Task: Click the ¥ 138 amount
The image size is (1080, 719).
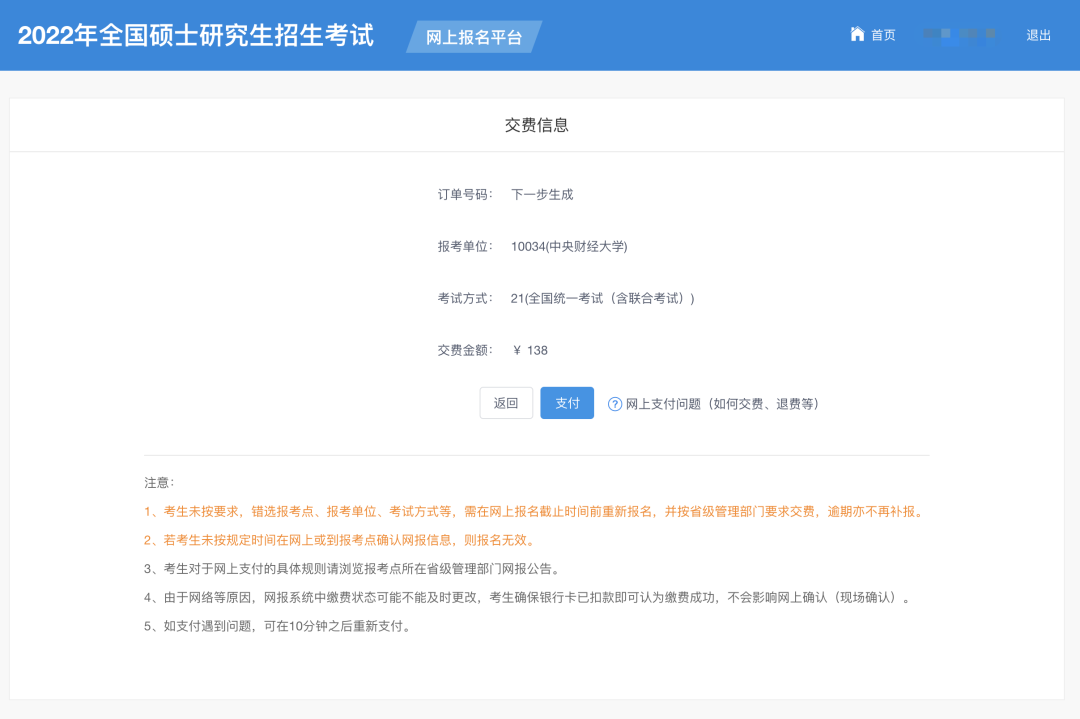Action: tap(530, 351)
